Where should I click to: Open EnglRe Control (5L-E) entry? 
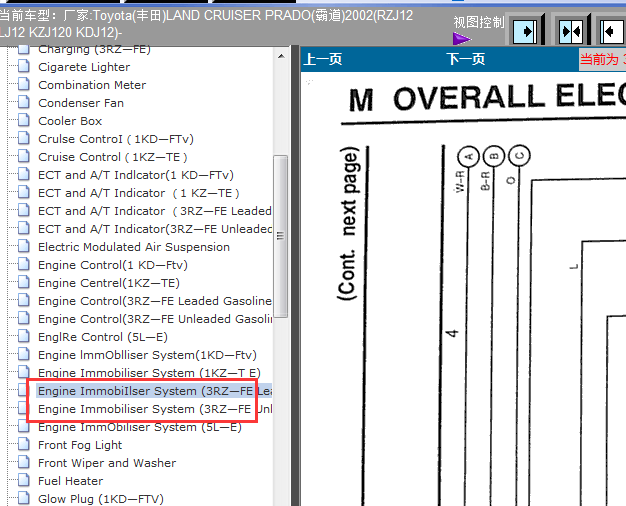[103, 337]
